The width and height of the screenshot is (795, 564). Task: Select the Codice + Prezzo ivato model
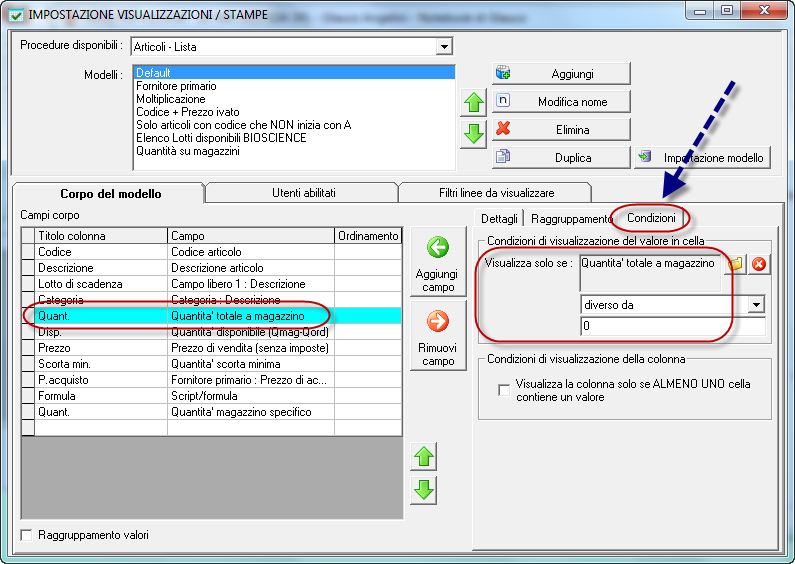(294, 112)
